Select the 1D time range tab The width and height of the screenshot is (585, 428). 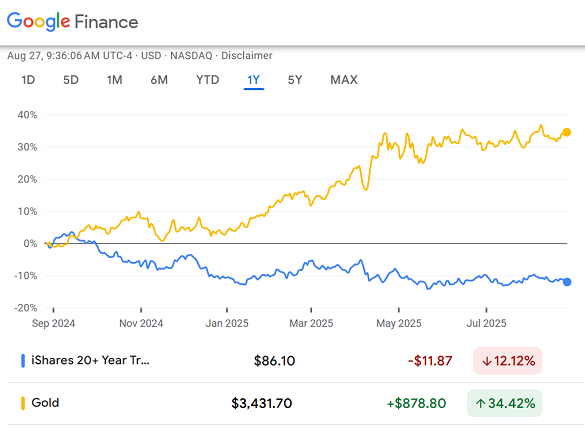pyautogui.click(x=28, y=80)
